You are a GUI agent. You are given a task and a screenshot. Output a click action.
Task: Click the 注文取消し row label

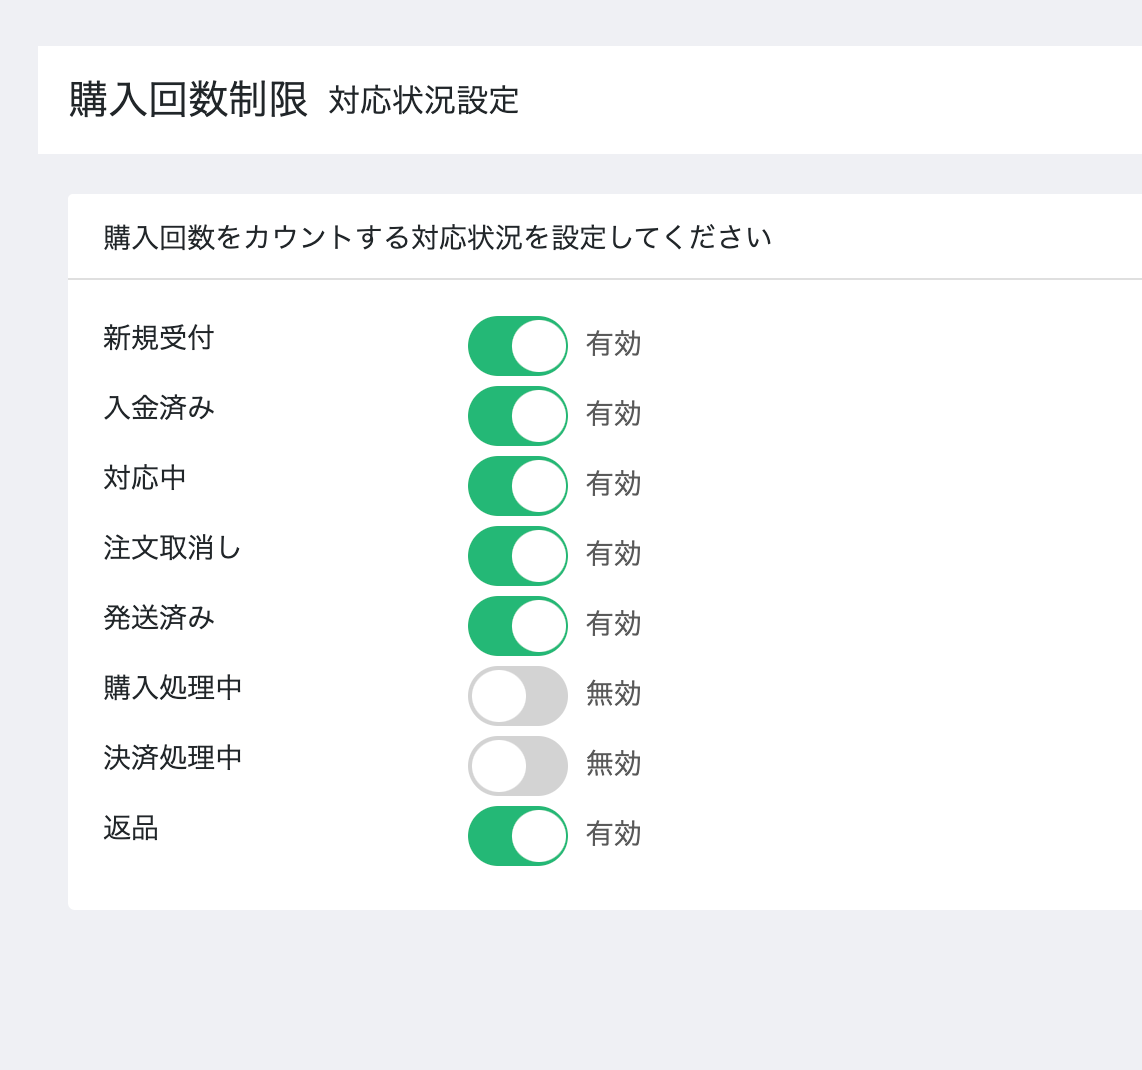point(172,548)
